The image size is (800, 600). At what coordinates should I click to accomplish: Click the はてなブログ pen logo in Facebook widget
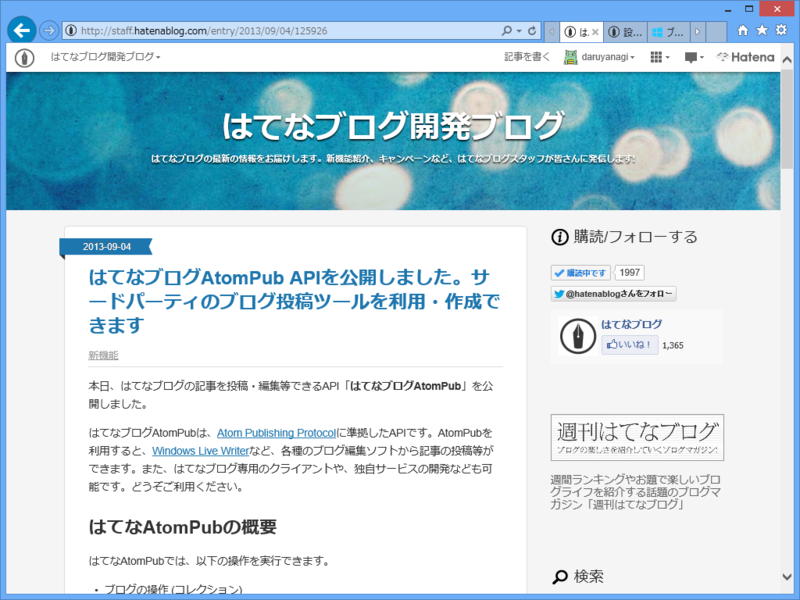[578, 336]
